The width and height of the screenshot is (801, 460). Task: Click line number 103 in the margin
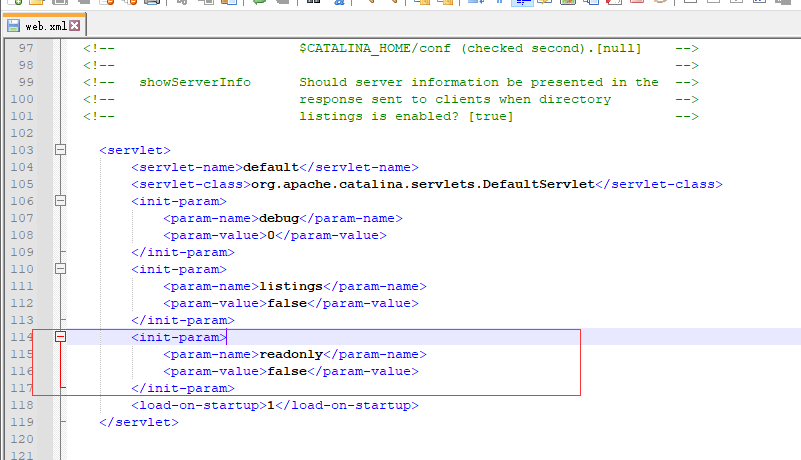coord(22,150)
